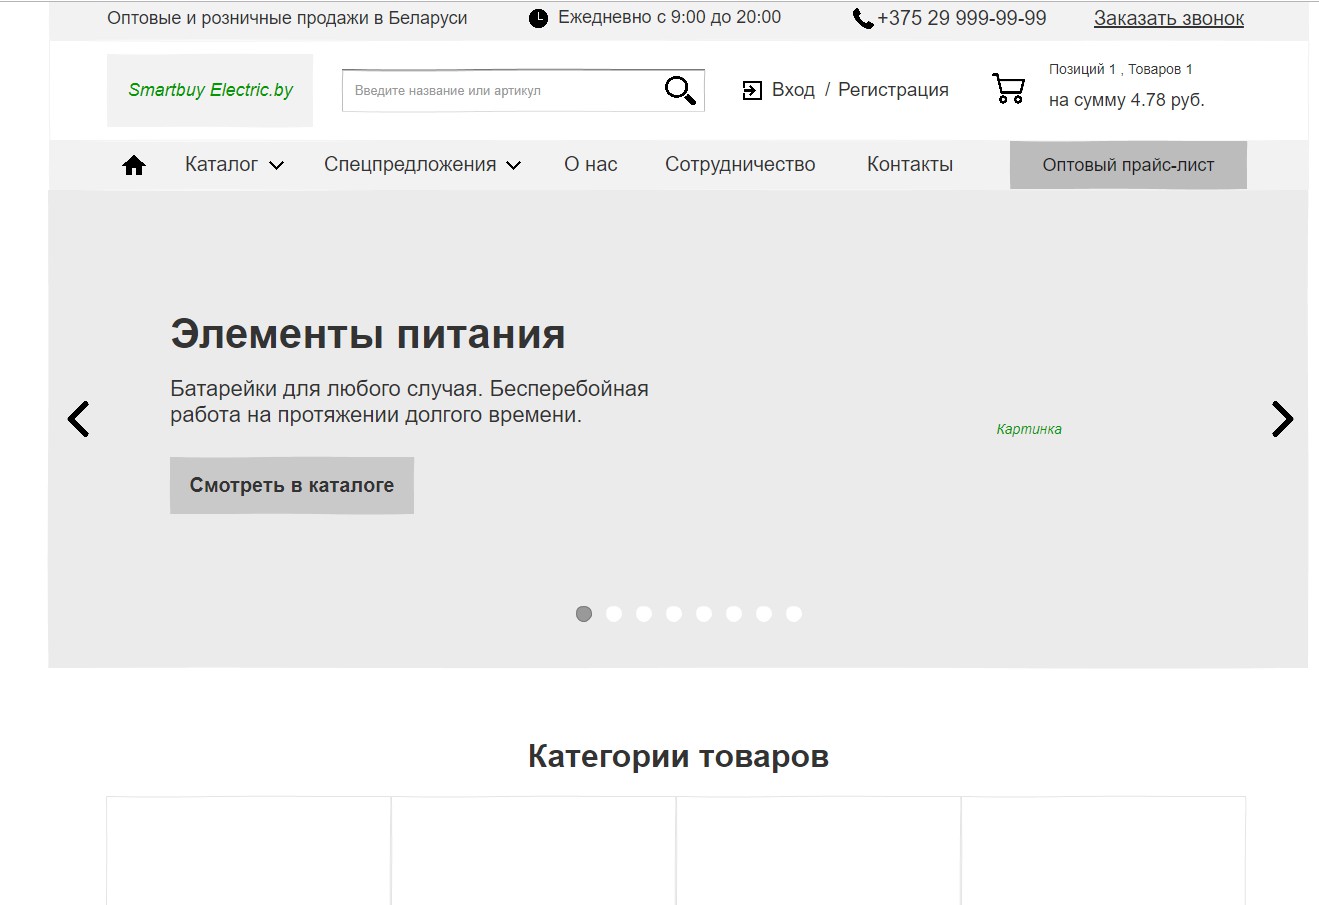
Task: Open the Сотрудничество menu item
Action: coord(740,165)
